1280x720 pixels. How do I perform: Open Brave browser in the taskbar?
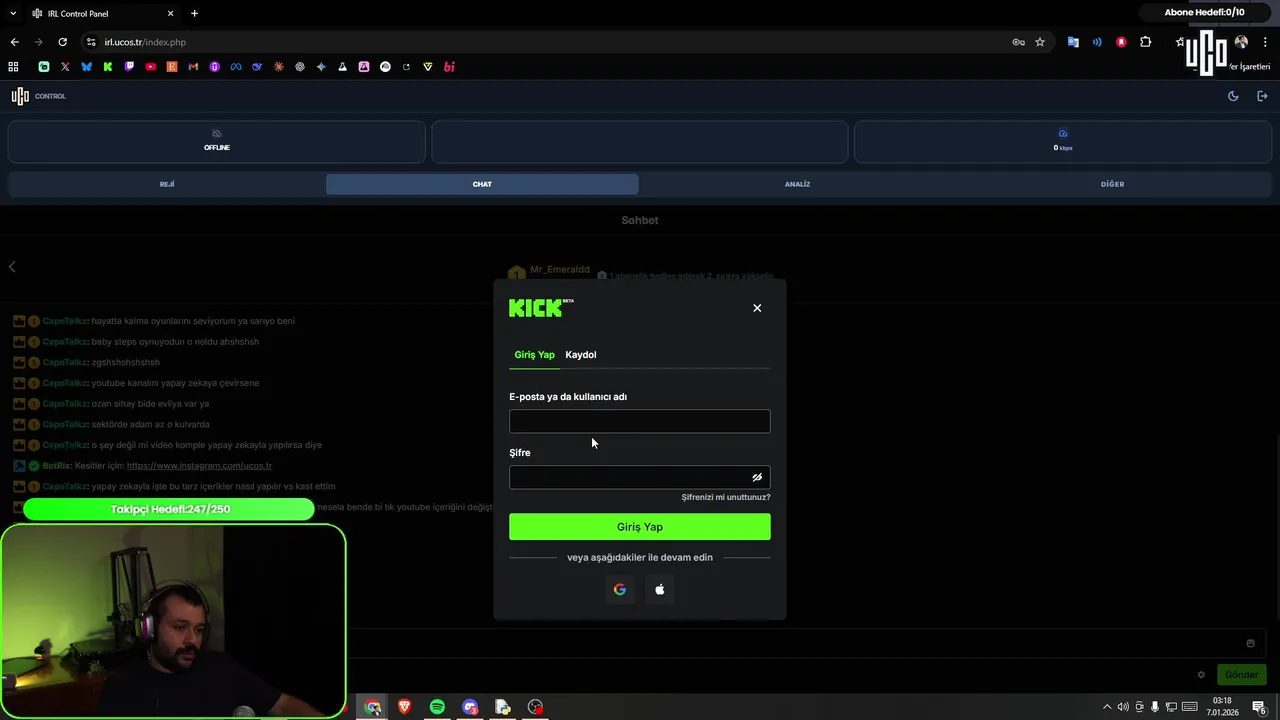(x=405, y=707)
